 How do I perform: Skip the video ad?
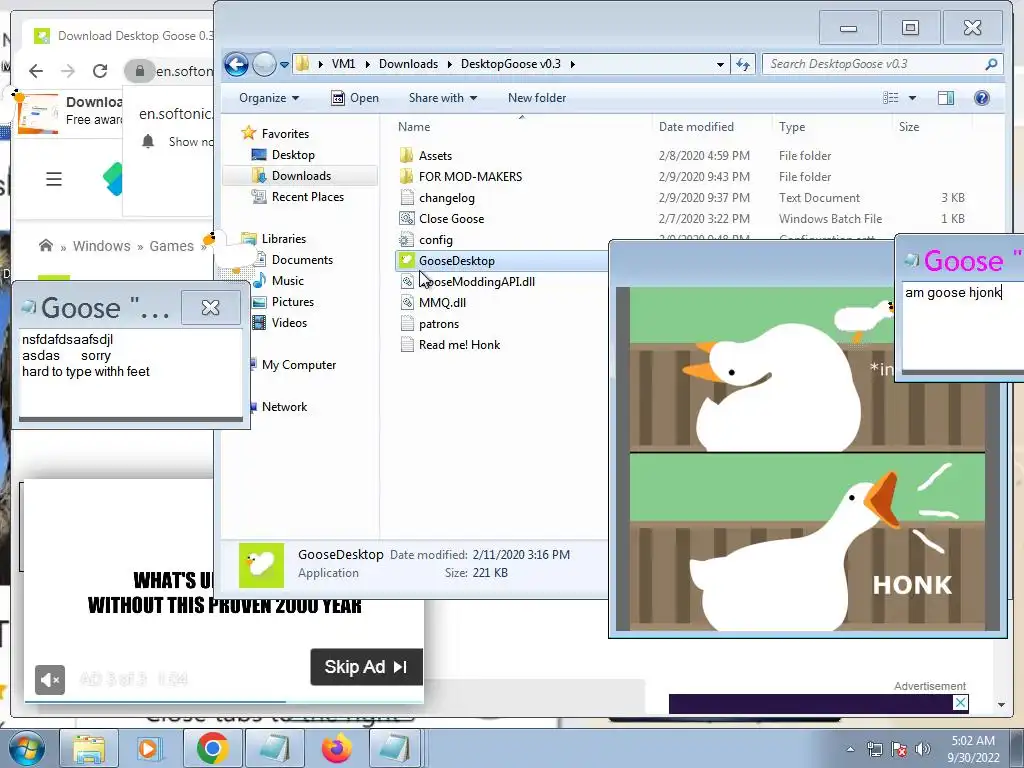click(366, 667)
